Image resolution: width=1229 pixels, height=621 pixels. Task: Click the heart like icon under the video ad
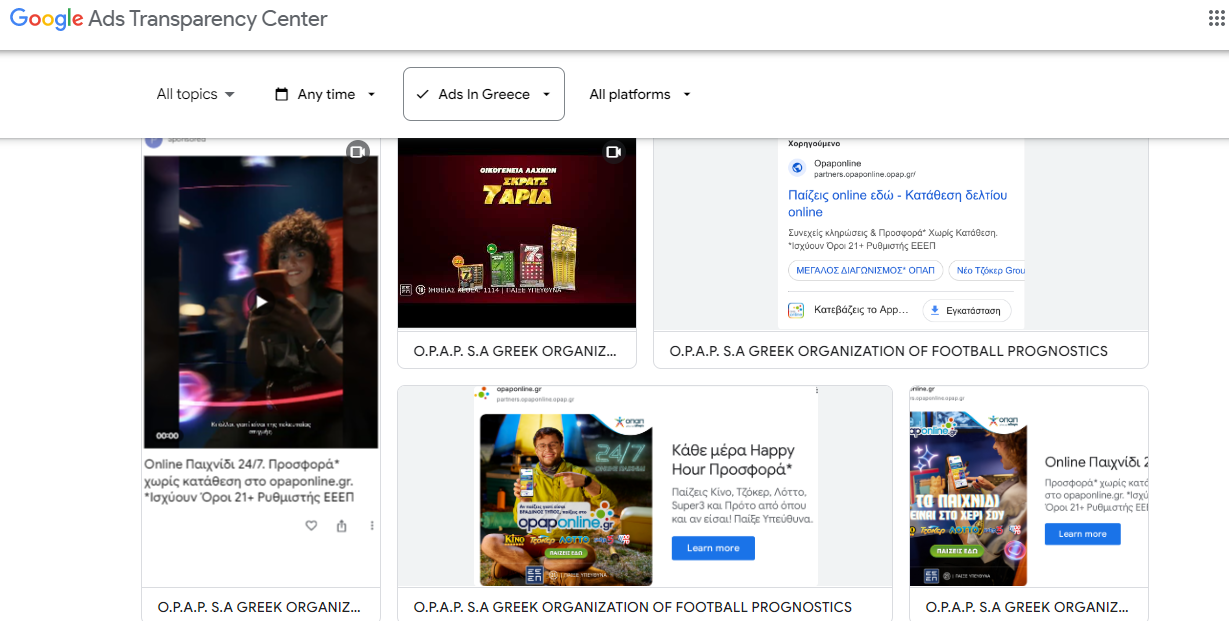pyautogui.click(x=311, y=526)
